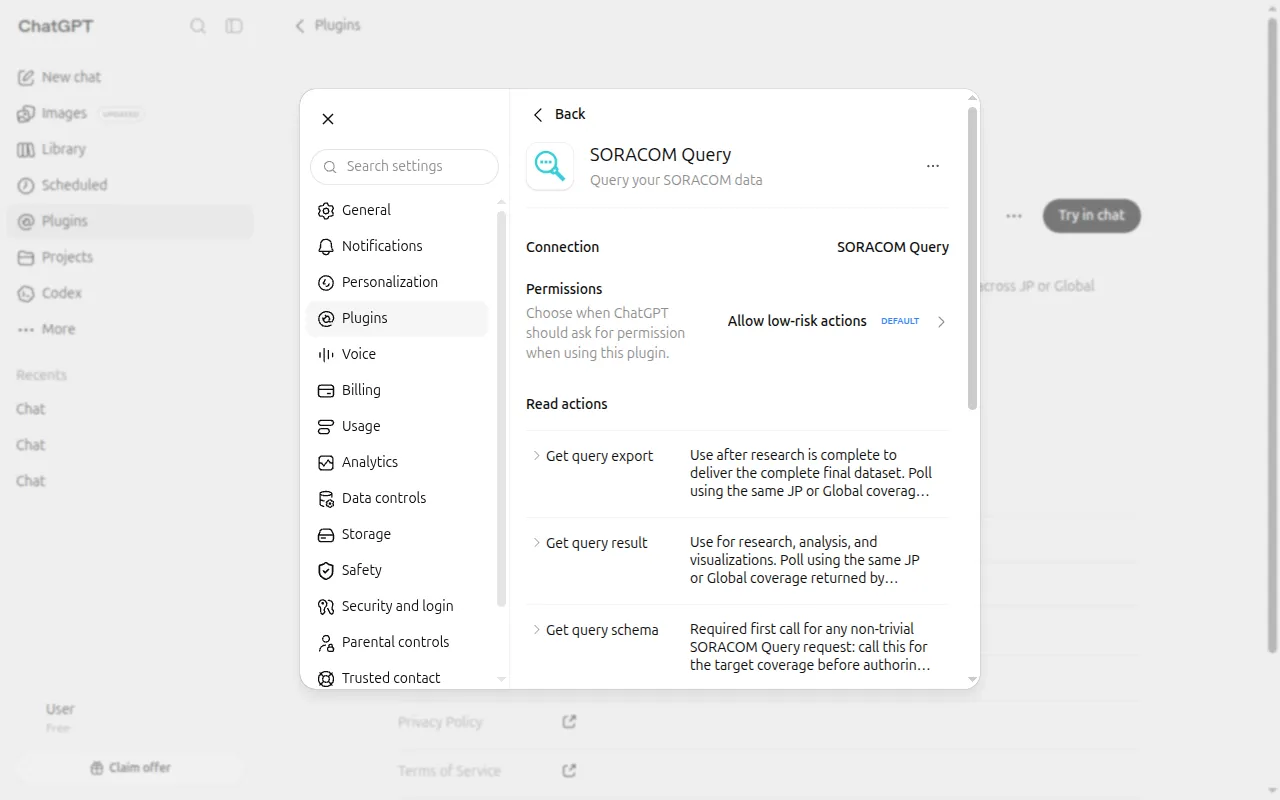Click the Billing card icon
Image resolution: width=1280 pixels, height=800 pixels.
coord(326,390)
